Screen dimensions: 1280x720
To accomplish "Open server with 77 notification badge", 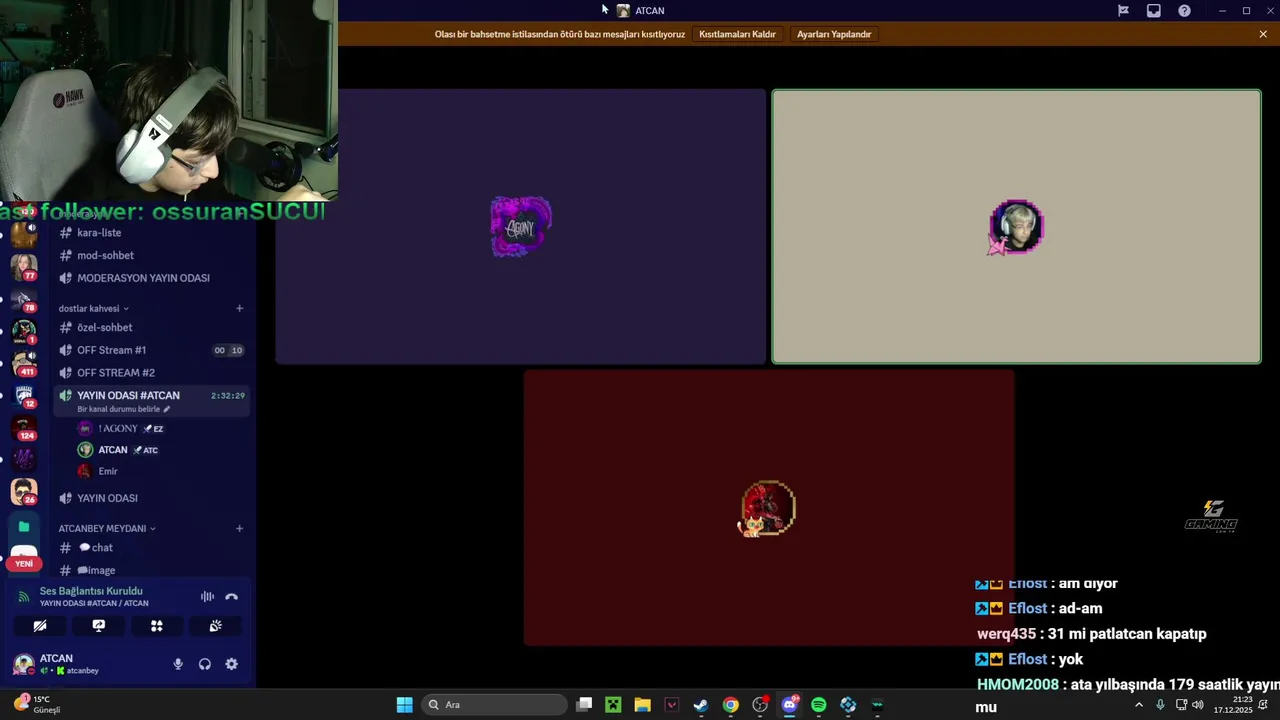I will (24, 268).
